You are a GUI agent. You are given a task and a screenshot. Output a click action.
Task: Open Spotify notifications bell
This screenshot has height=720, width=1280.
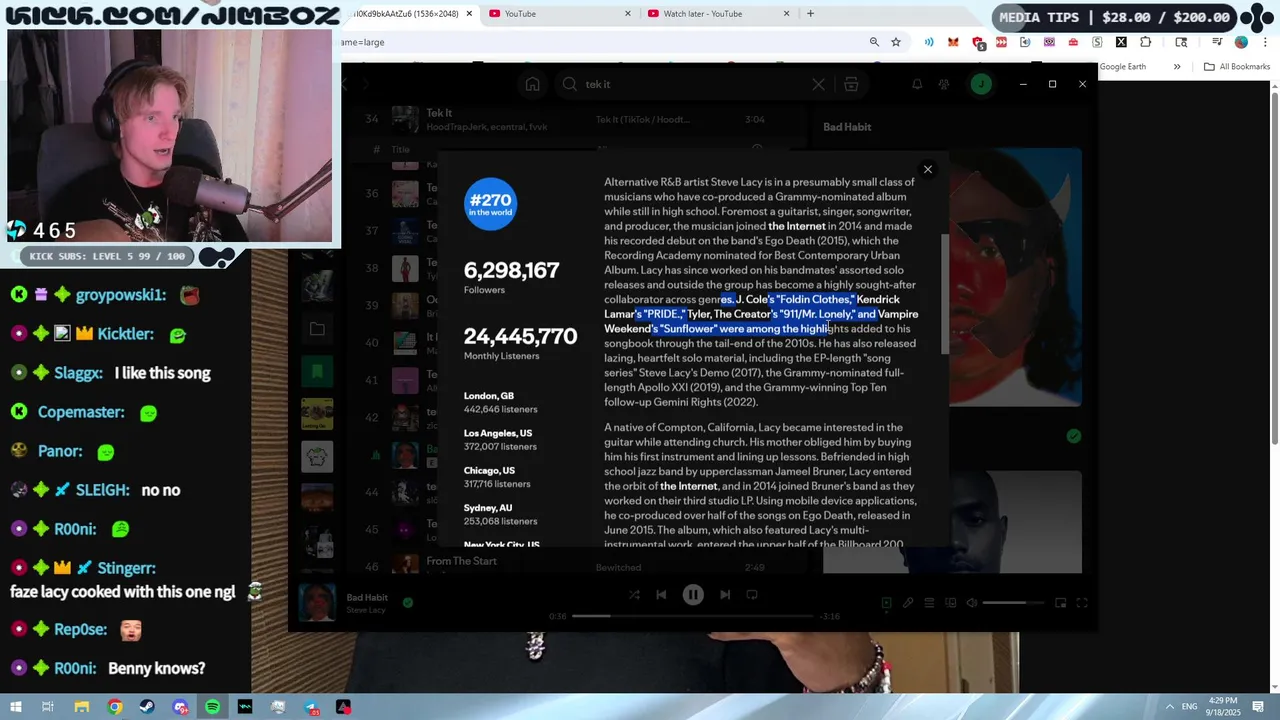point(916,84)
